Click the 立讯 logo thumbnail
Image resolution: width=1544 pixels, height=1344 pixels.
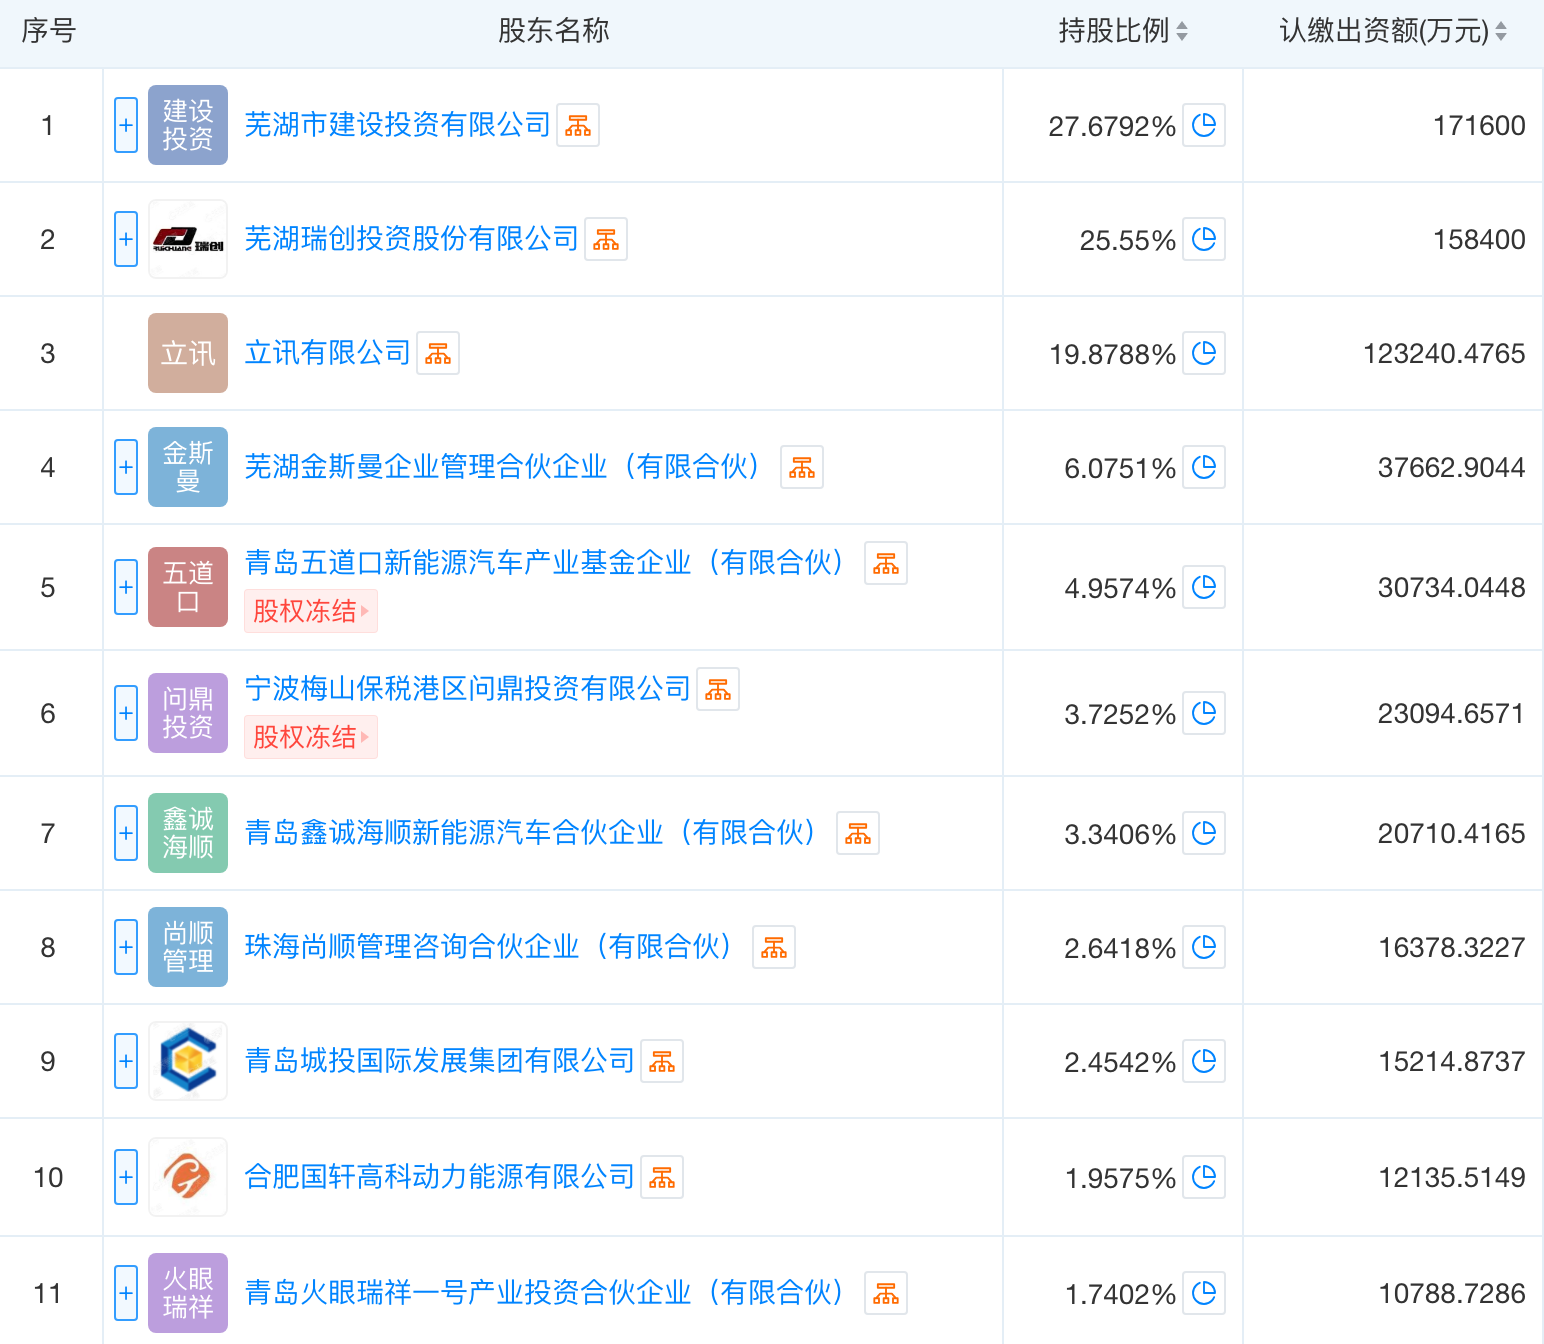[188, 353]
